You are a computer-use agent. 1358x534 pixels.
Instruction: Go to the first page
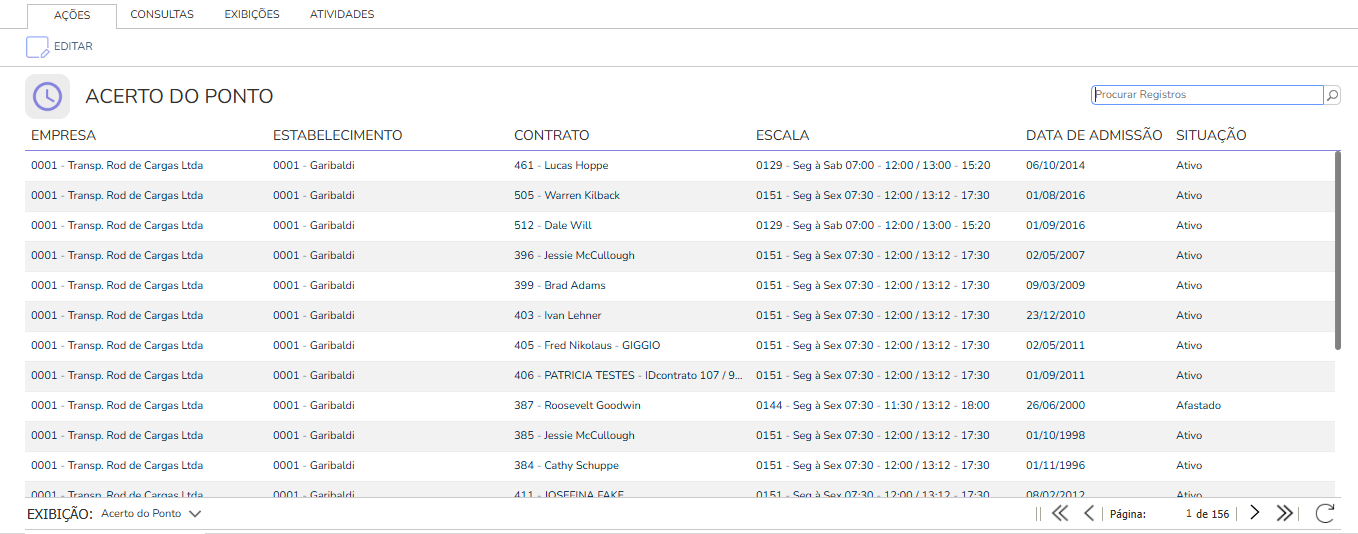[x=1060, y=513]
